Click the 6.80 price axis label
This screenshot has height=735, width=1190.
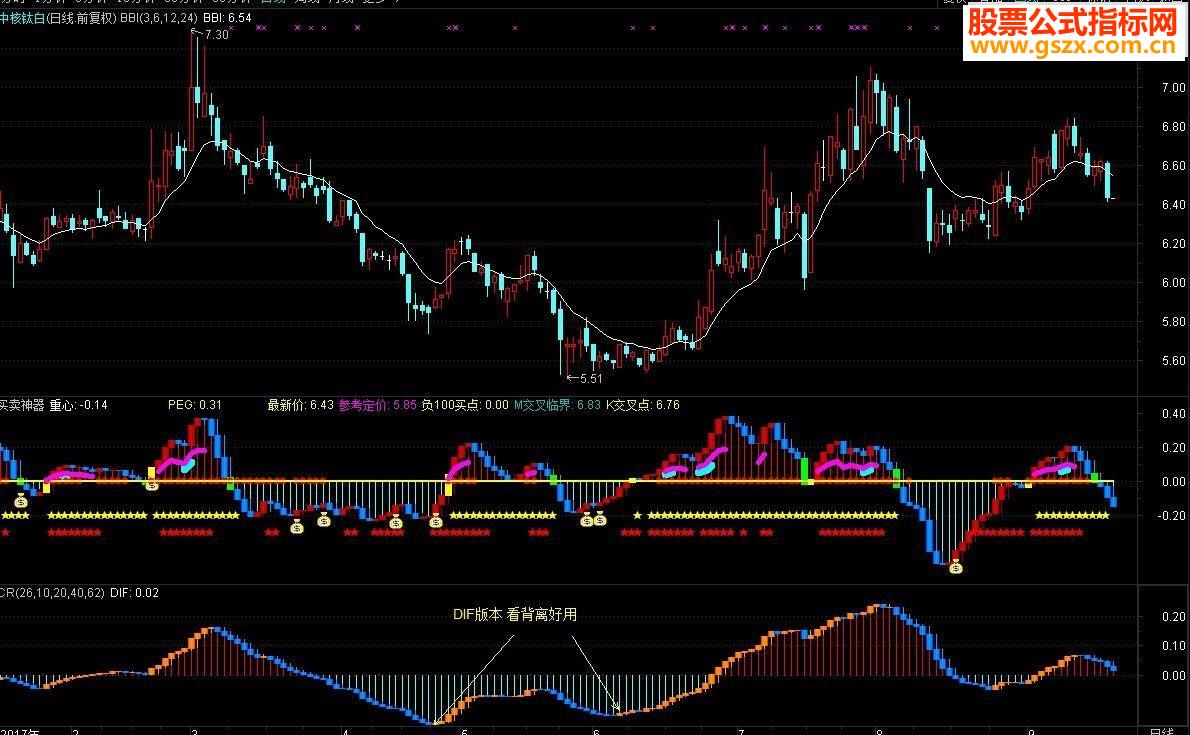click(1173, 127)
